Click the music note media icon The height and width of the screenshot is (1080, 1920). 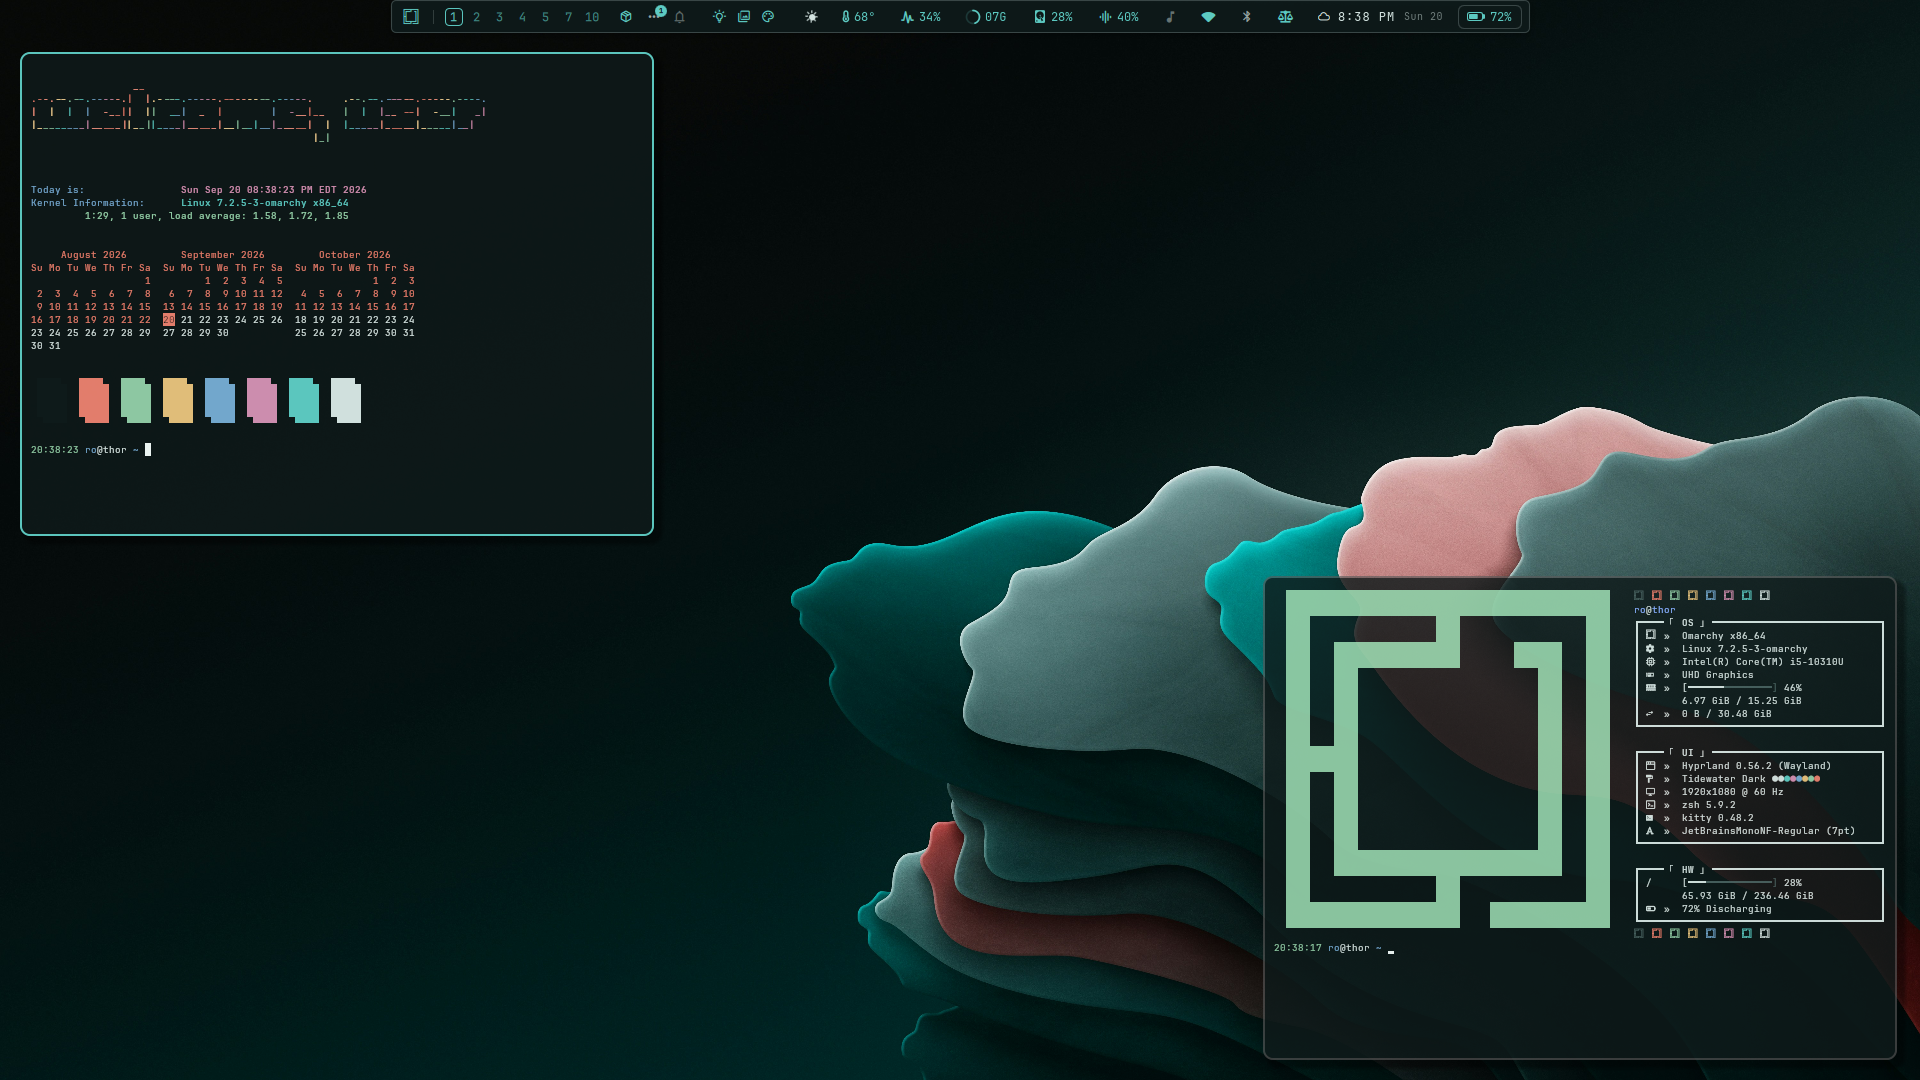pyautogui.click(x=1170, y=17)
